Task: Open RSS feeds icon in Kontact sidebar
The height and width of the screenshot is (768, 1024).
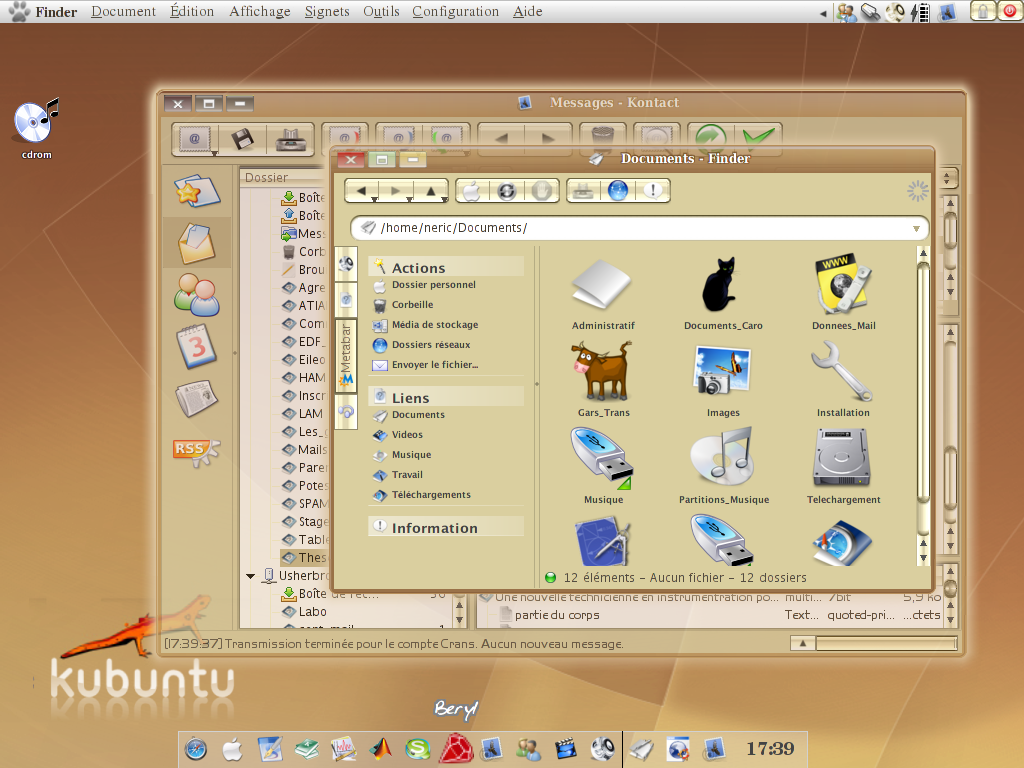Action: [x=197, y=451]
